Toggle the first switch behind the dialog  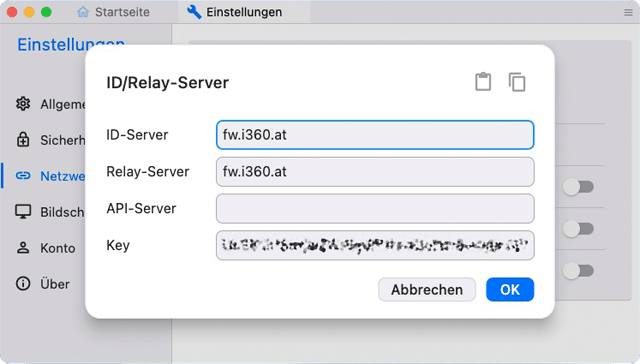(x=578, y=187)
